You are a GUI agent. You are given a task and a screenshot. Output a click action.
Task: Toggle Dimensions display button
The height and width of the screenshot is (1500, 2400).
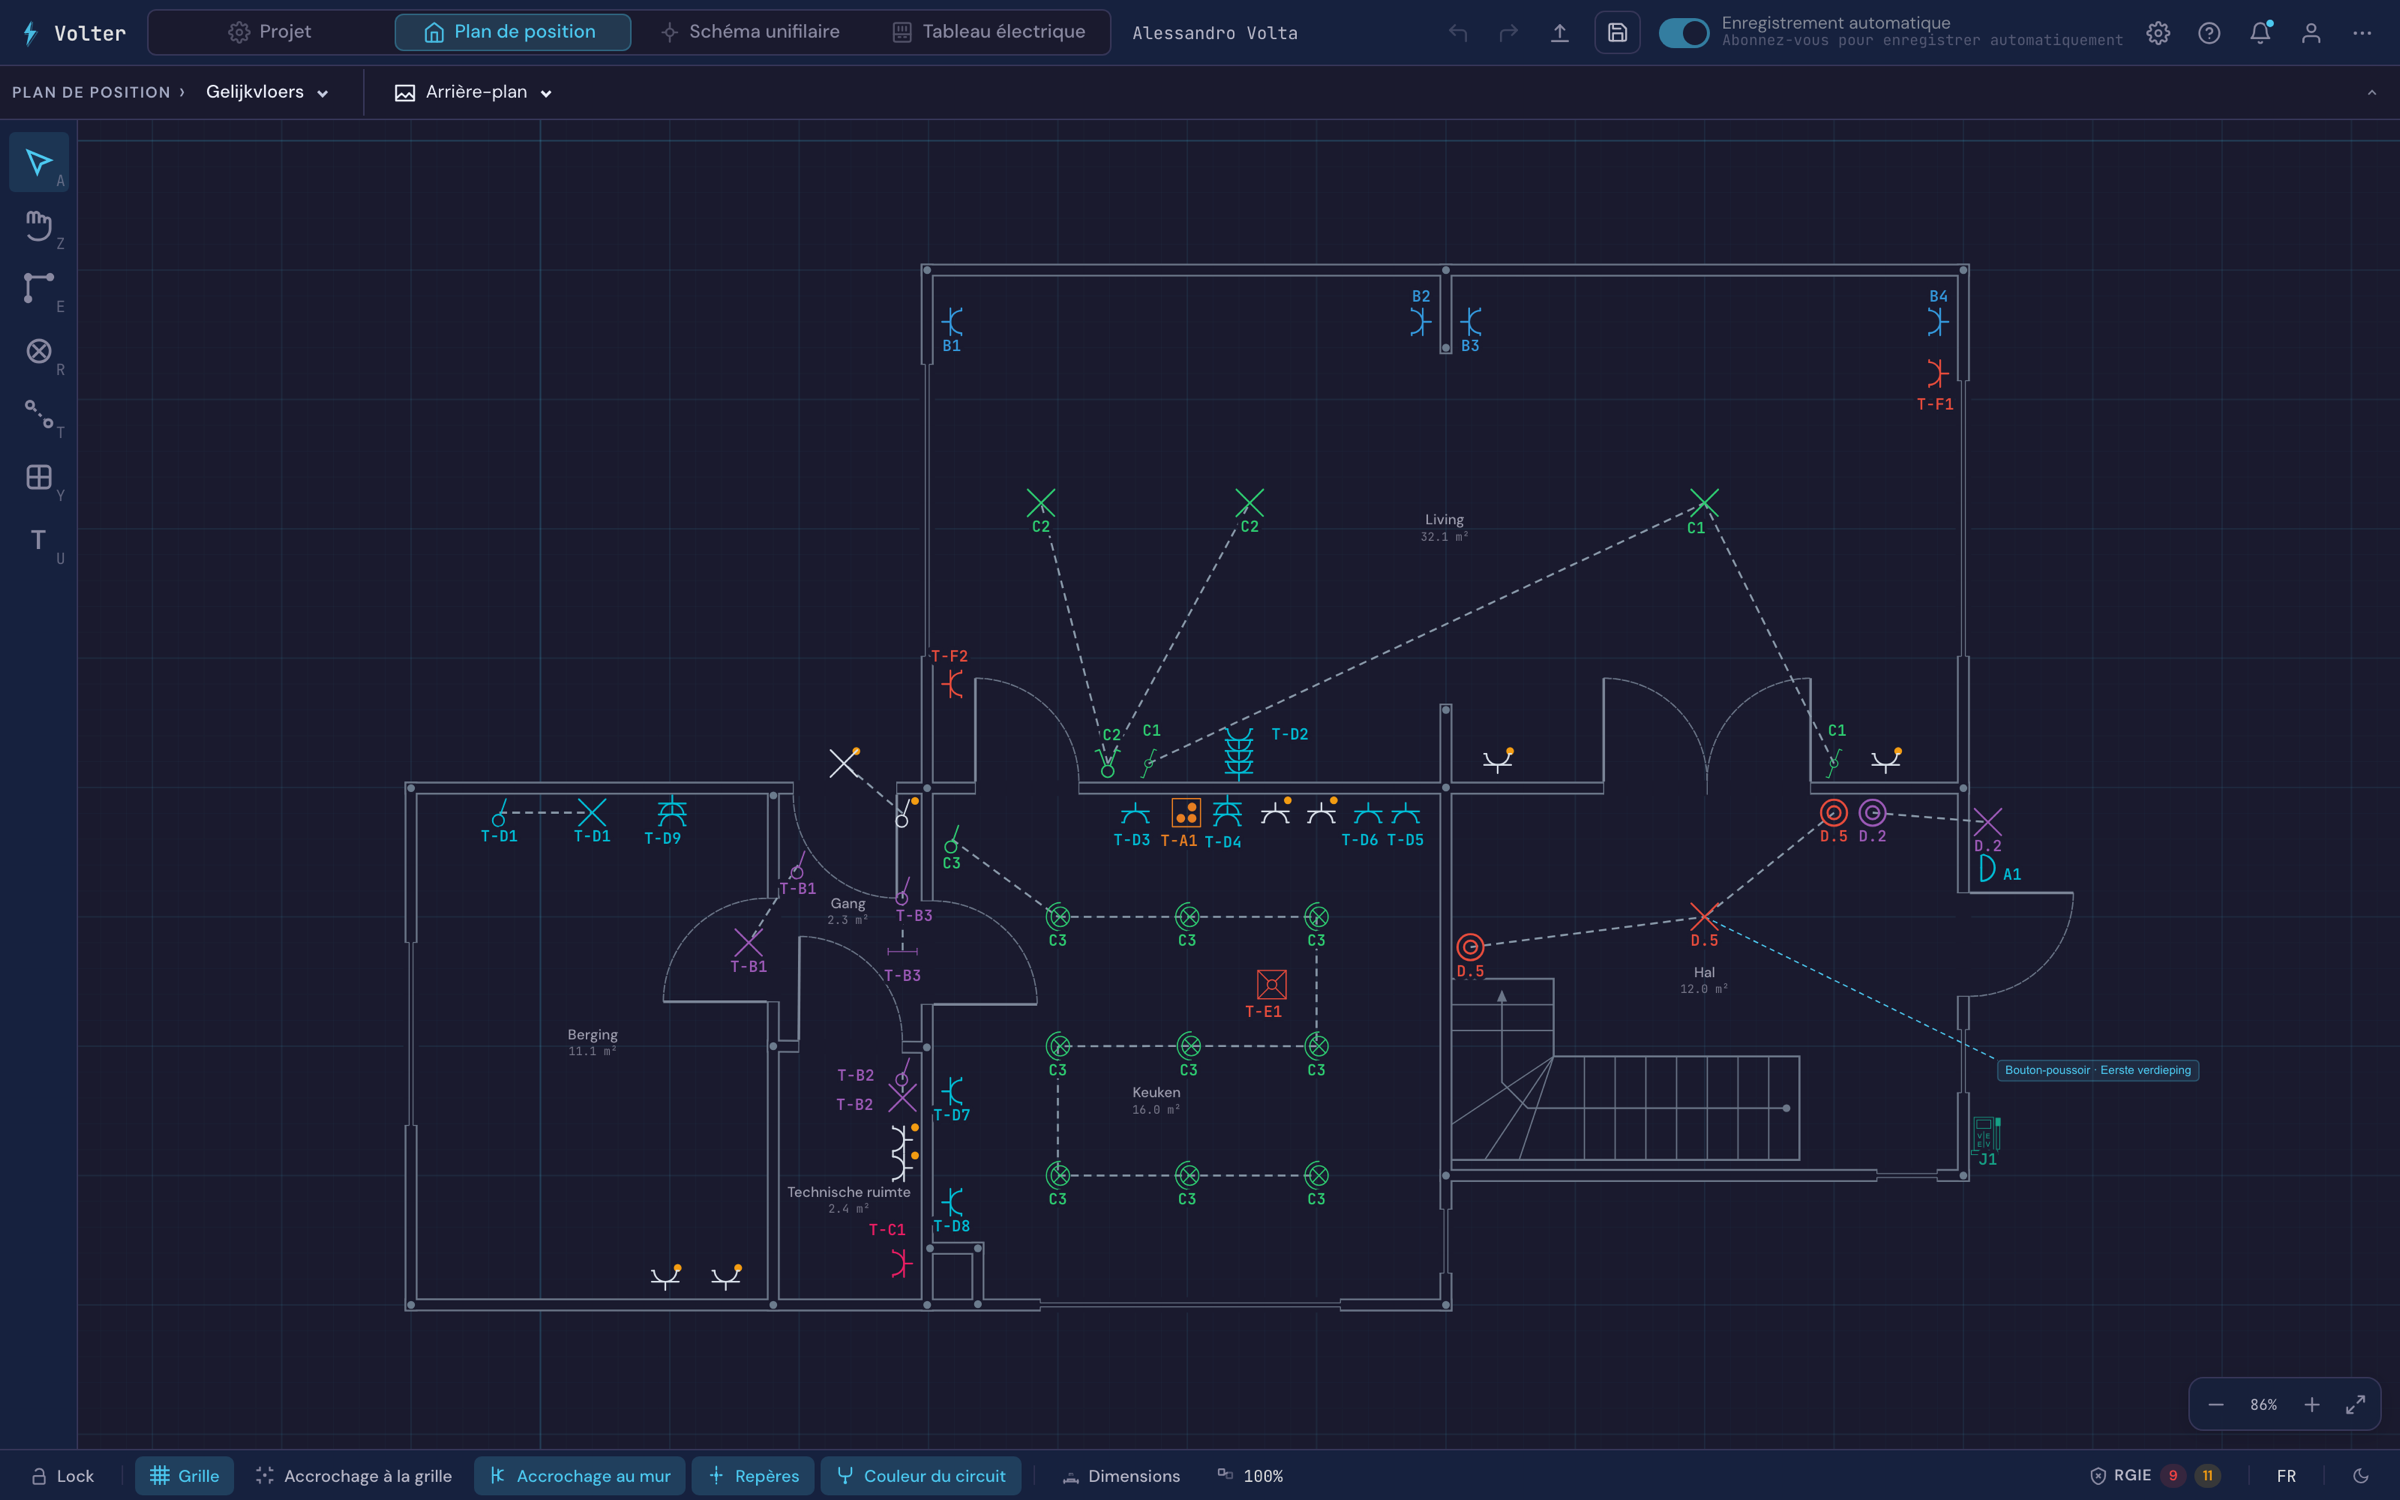click(1120, 1476)
